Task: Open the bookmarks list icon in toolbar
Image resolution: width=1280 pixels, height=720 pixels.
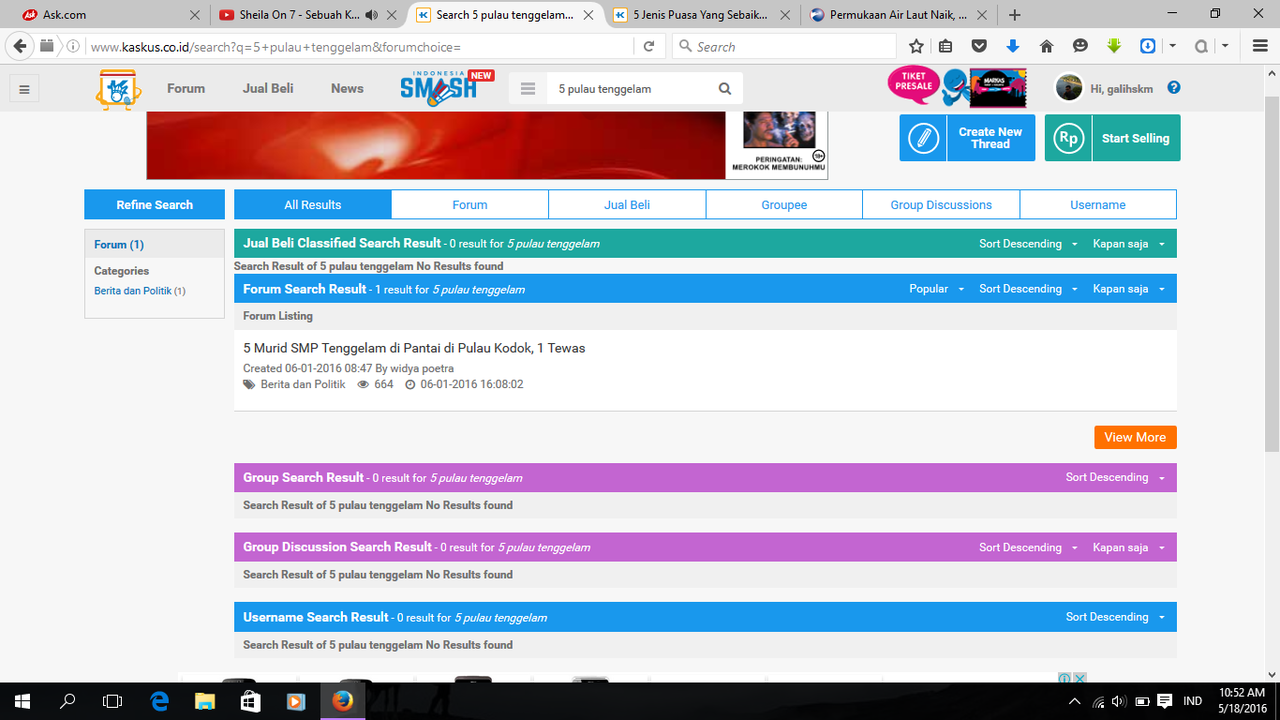Action: (x=946, y=46)
